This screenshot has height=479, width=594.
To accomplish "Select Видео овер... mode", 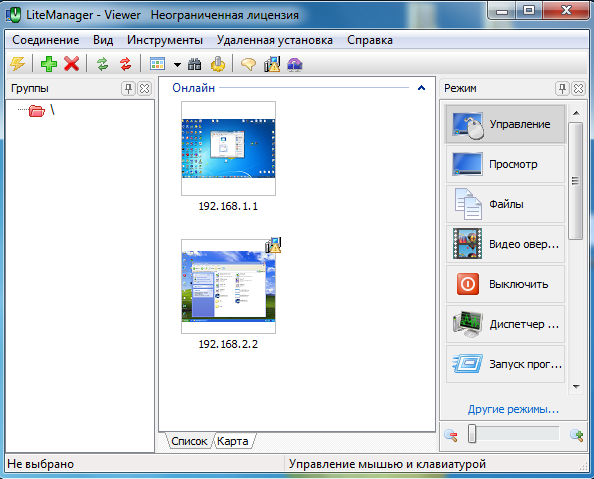I will pos(505,244).
